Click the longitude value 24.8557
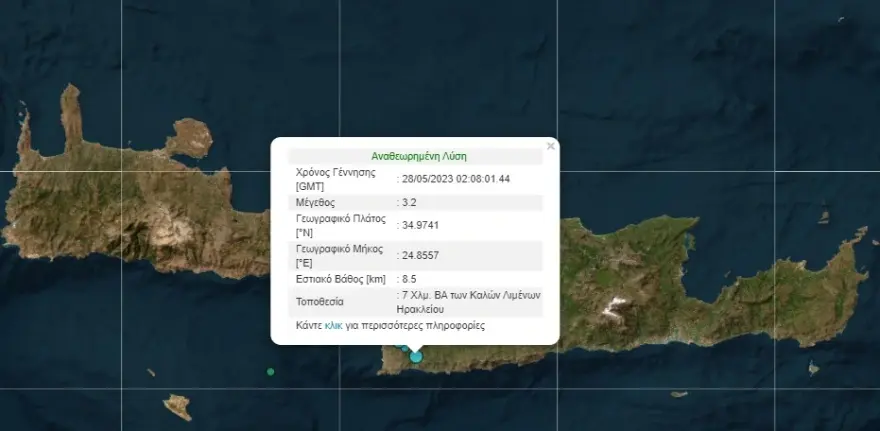The image size is (880, 431). 418,255
